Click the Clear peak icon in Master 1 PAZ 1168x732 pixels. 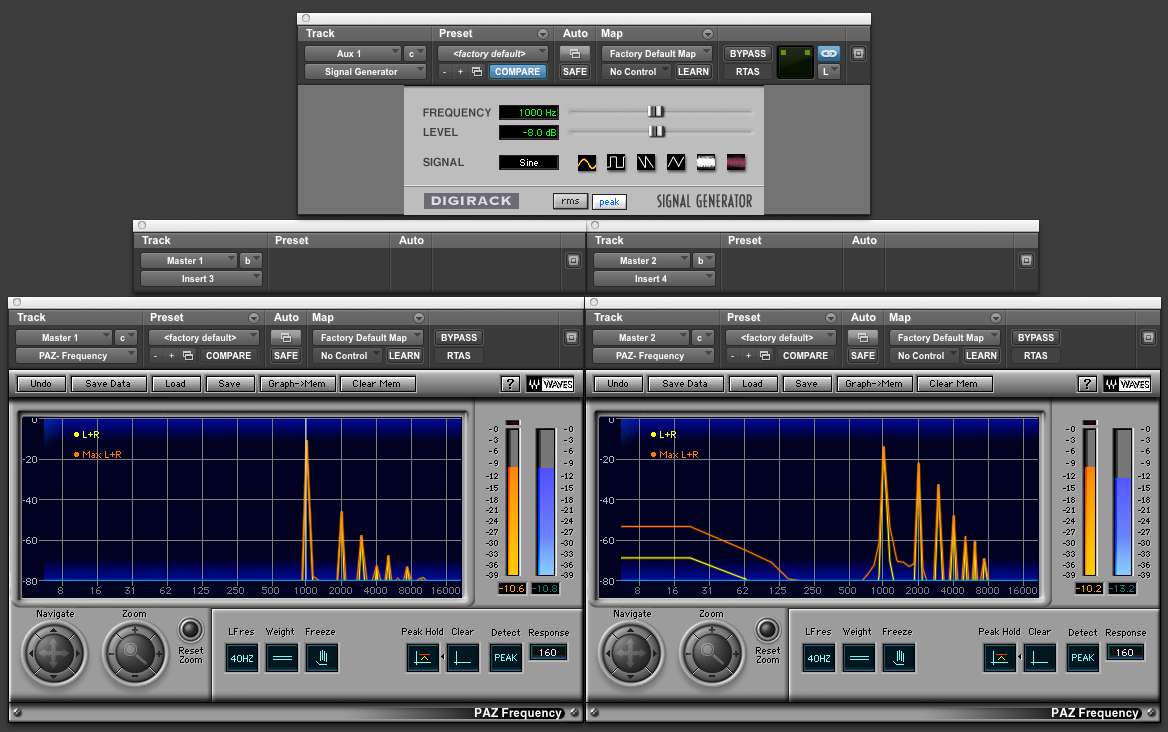click(463, 658)
